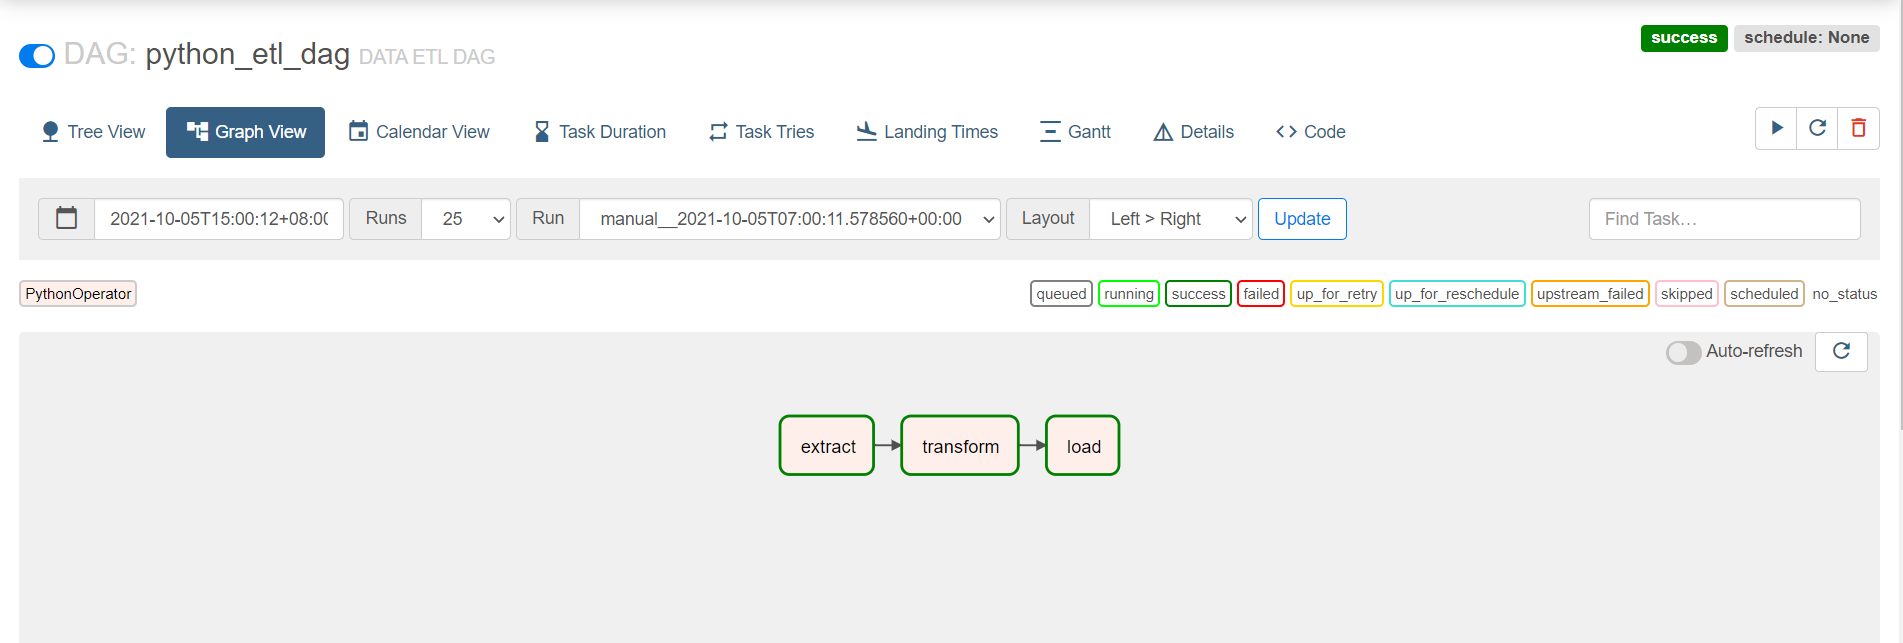Open Landing Times tab
The height and width of the screenshot is (643, 1903).
(927, 132)
